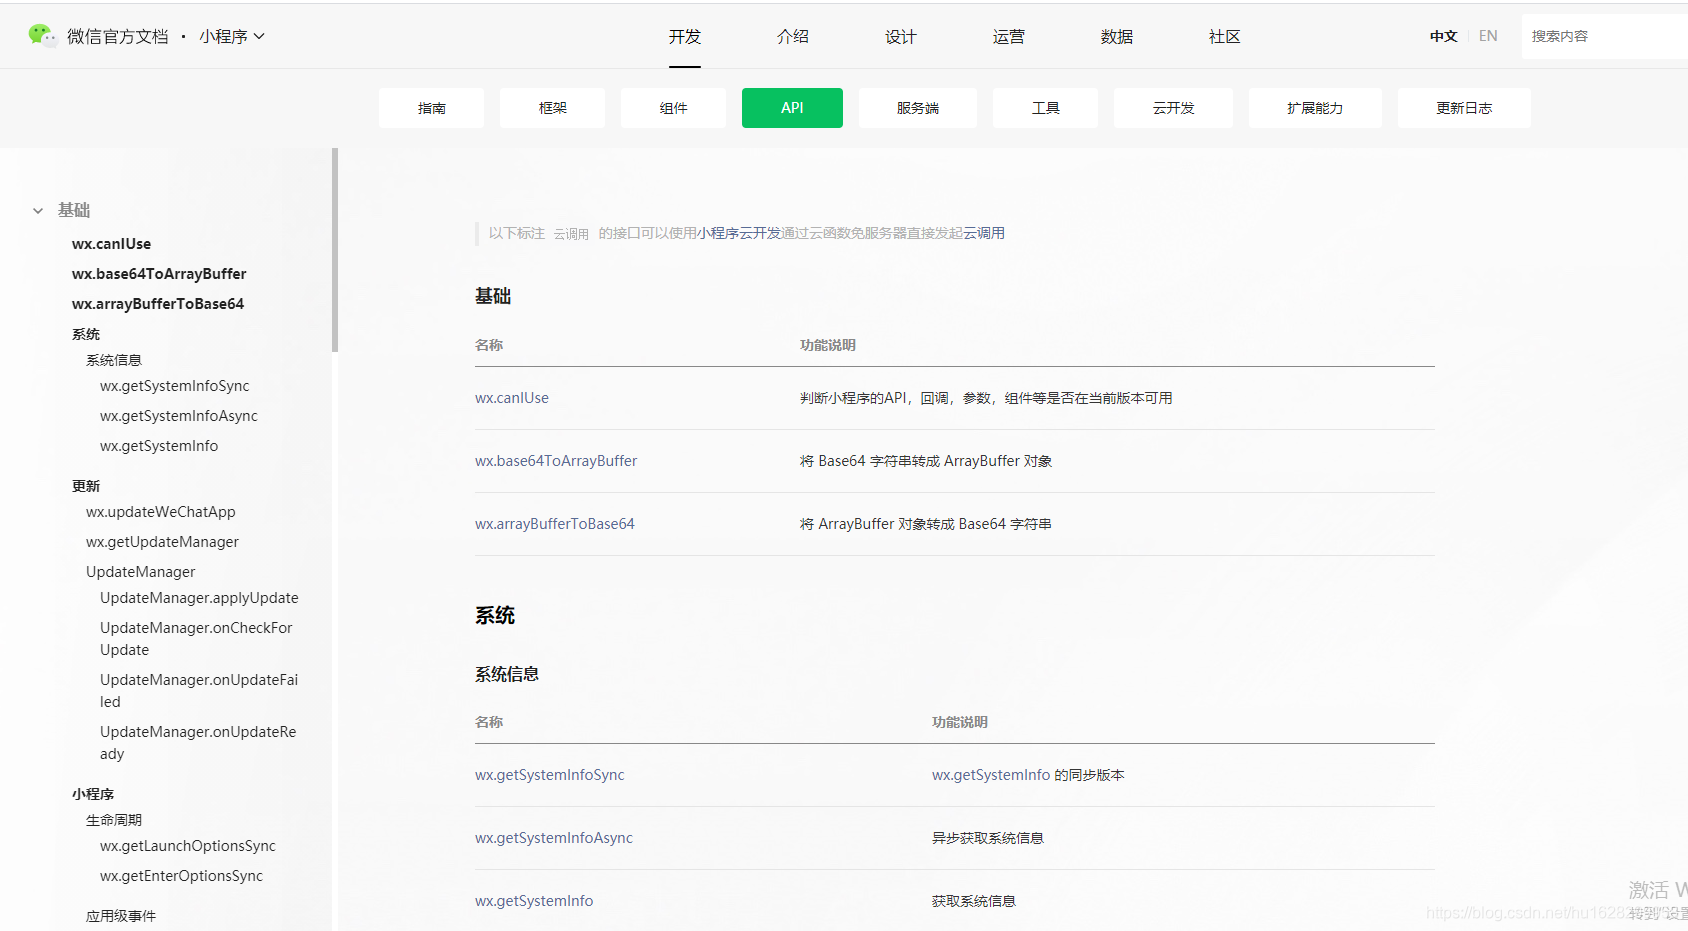Select wx.arrayBufferToBase64 in the sidebar
Viewport: 1688px width, 931px height.
click(158, 304)
